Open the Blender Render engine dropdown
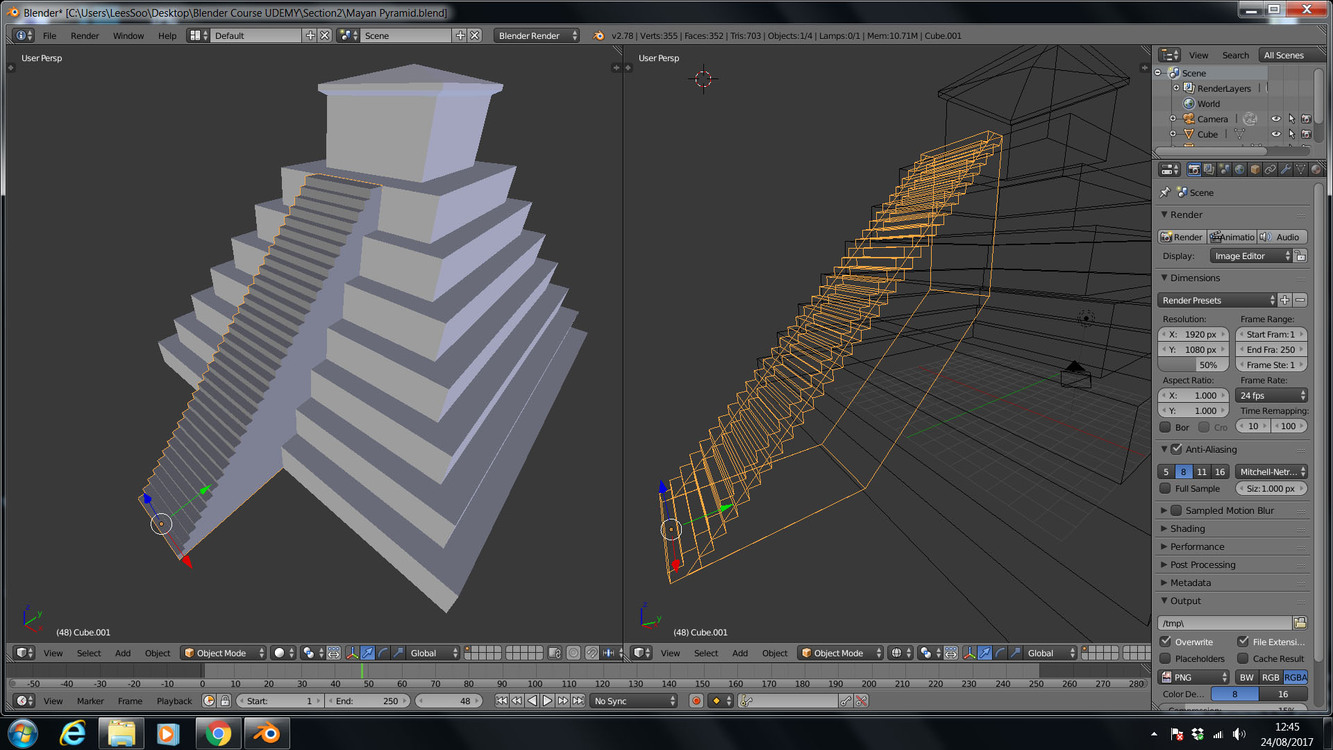The image size is (1333, 750). pos(537,36)
